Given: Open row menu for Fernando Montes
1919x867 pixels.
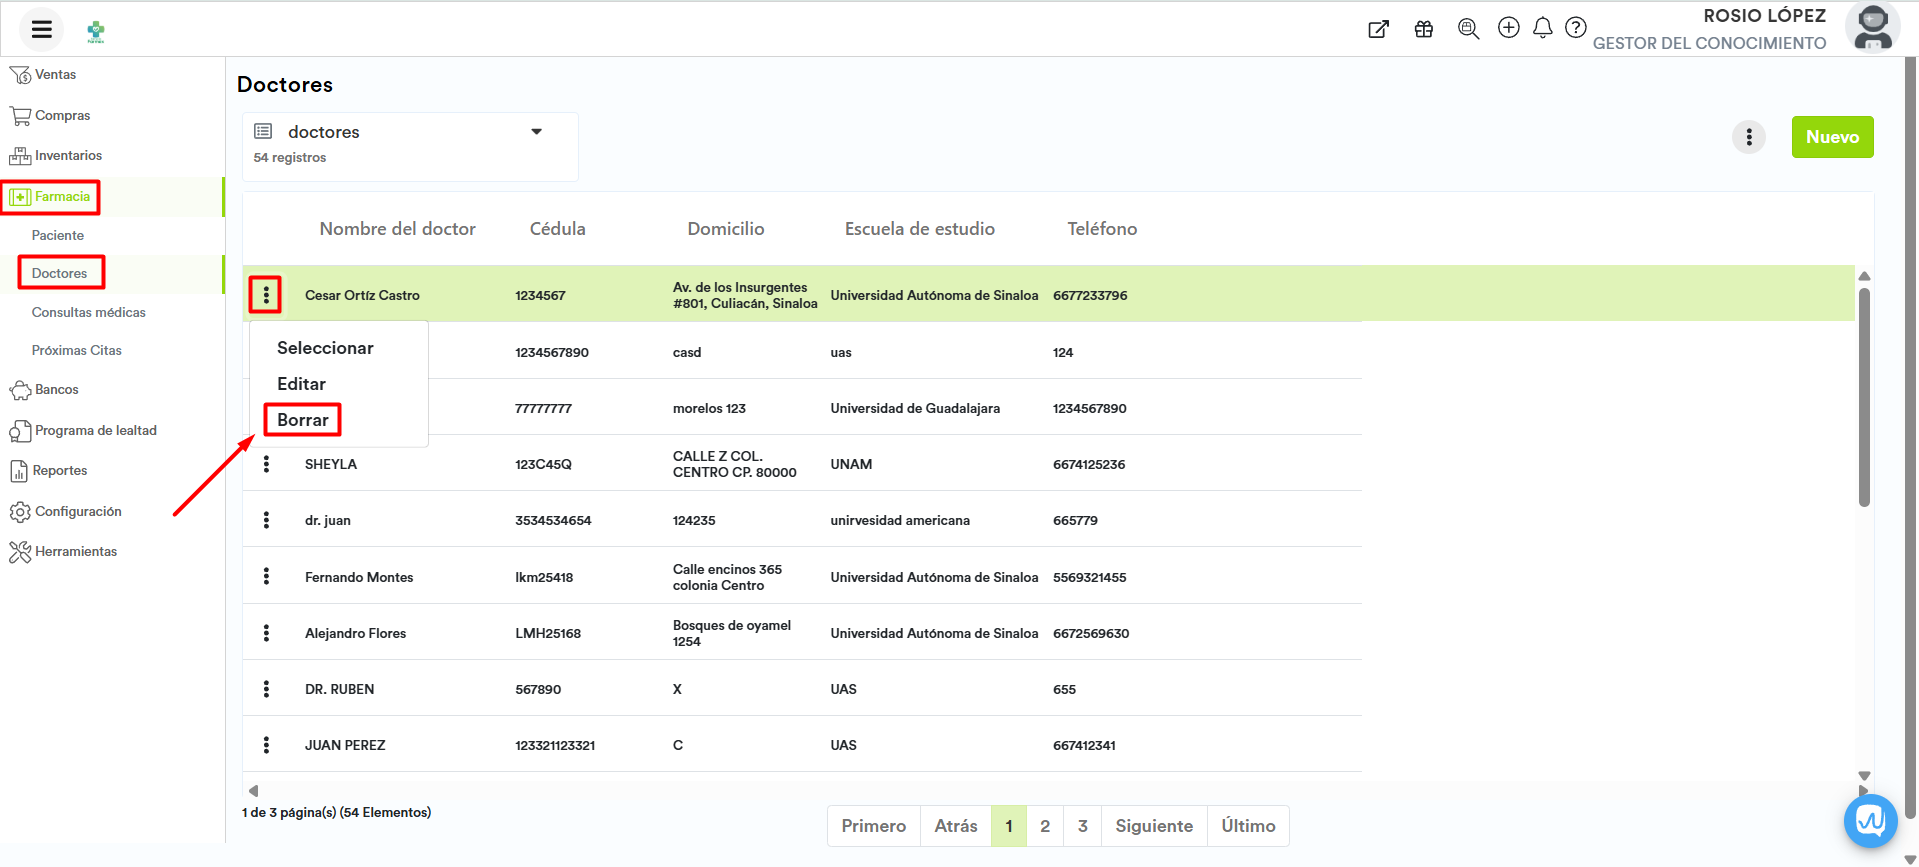Looking at the screenshot, I should click(x=266, y=577).
